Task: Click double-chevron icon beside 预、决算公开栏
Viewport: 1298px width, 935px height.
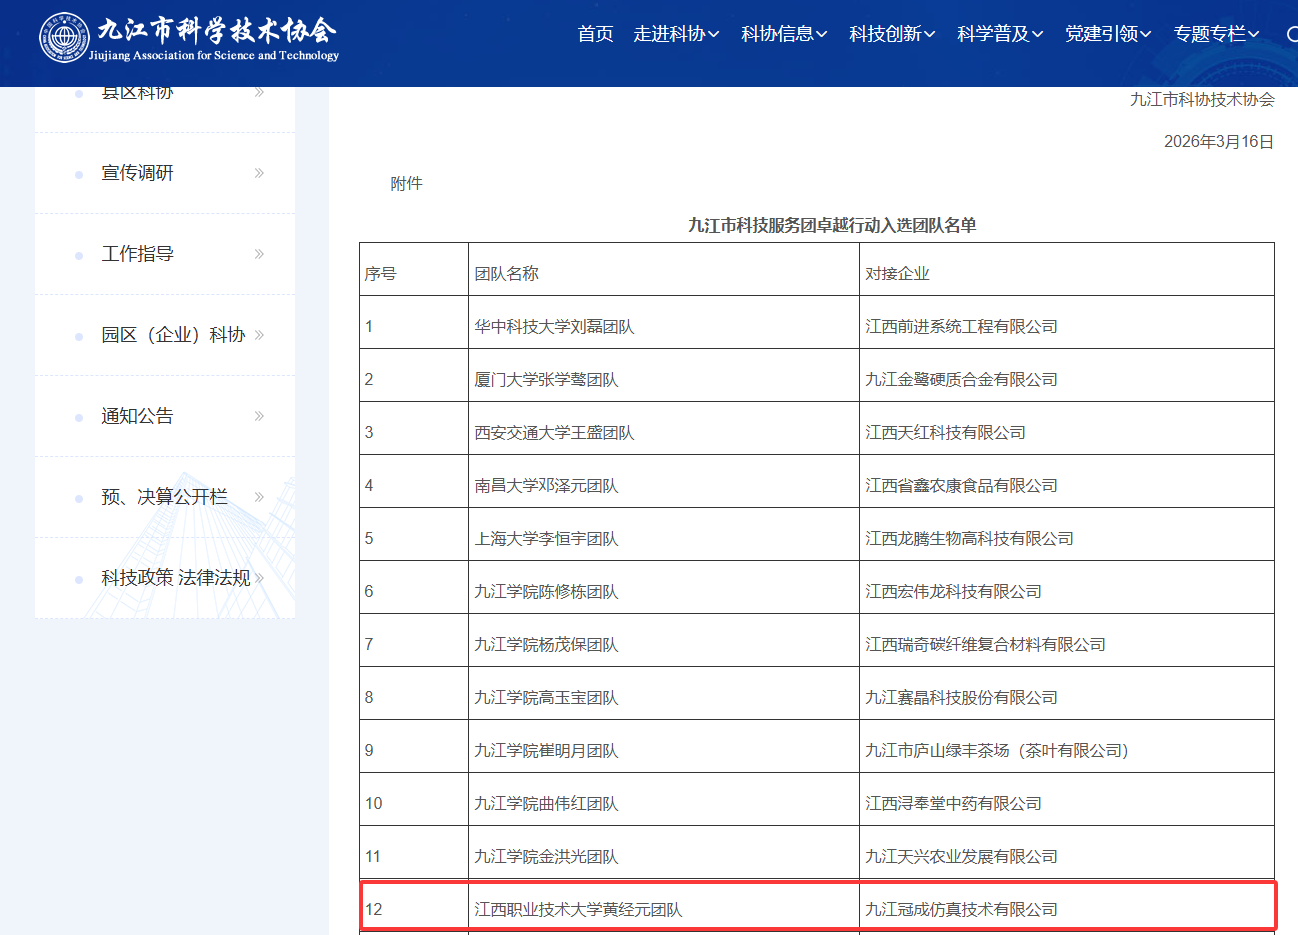Action: [x=259, y=497]
